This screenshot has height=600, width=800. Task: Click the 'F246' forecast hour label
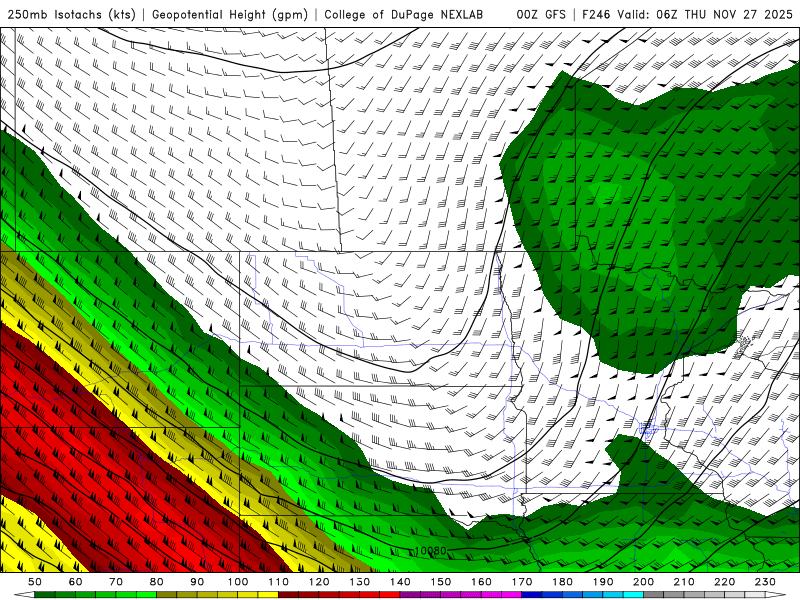point(596,14)
